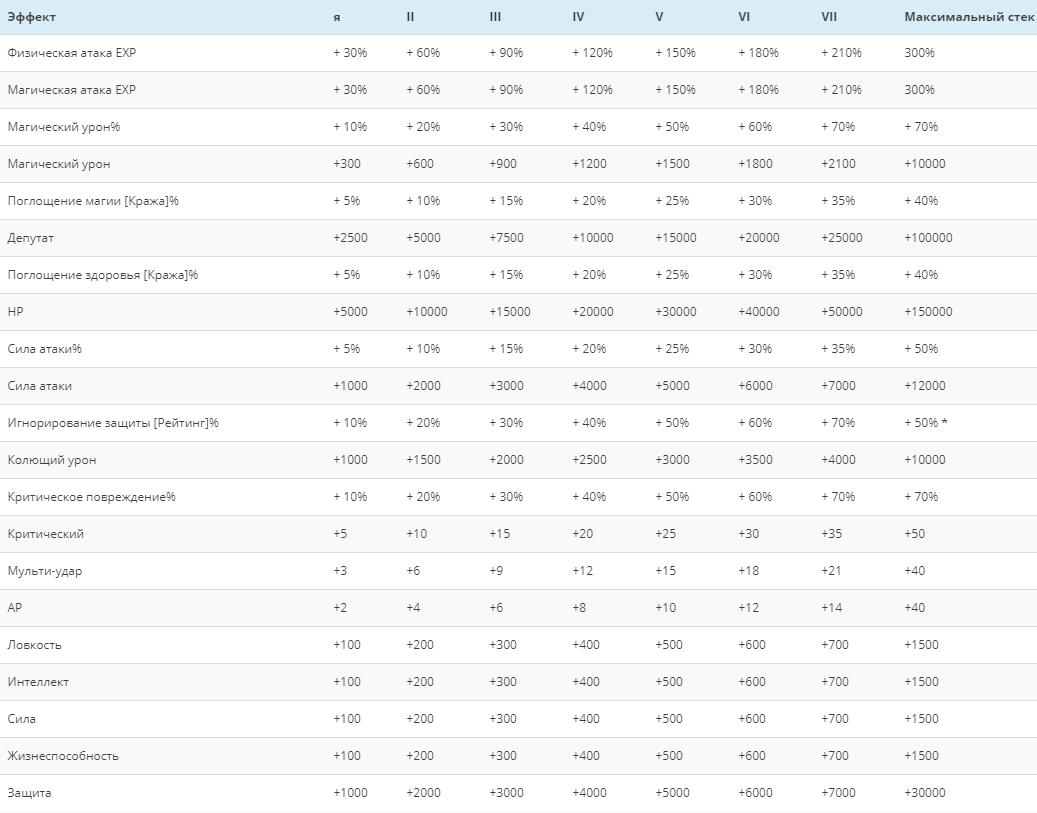Click the + 50% * value for Игнорирование защиты
1037x813 pixels.
925,423
